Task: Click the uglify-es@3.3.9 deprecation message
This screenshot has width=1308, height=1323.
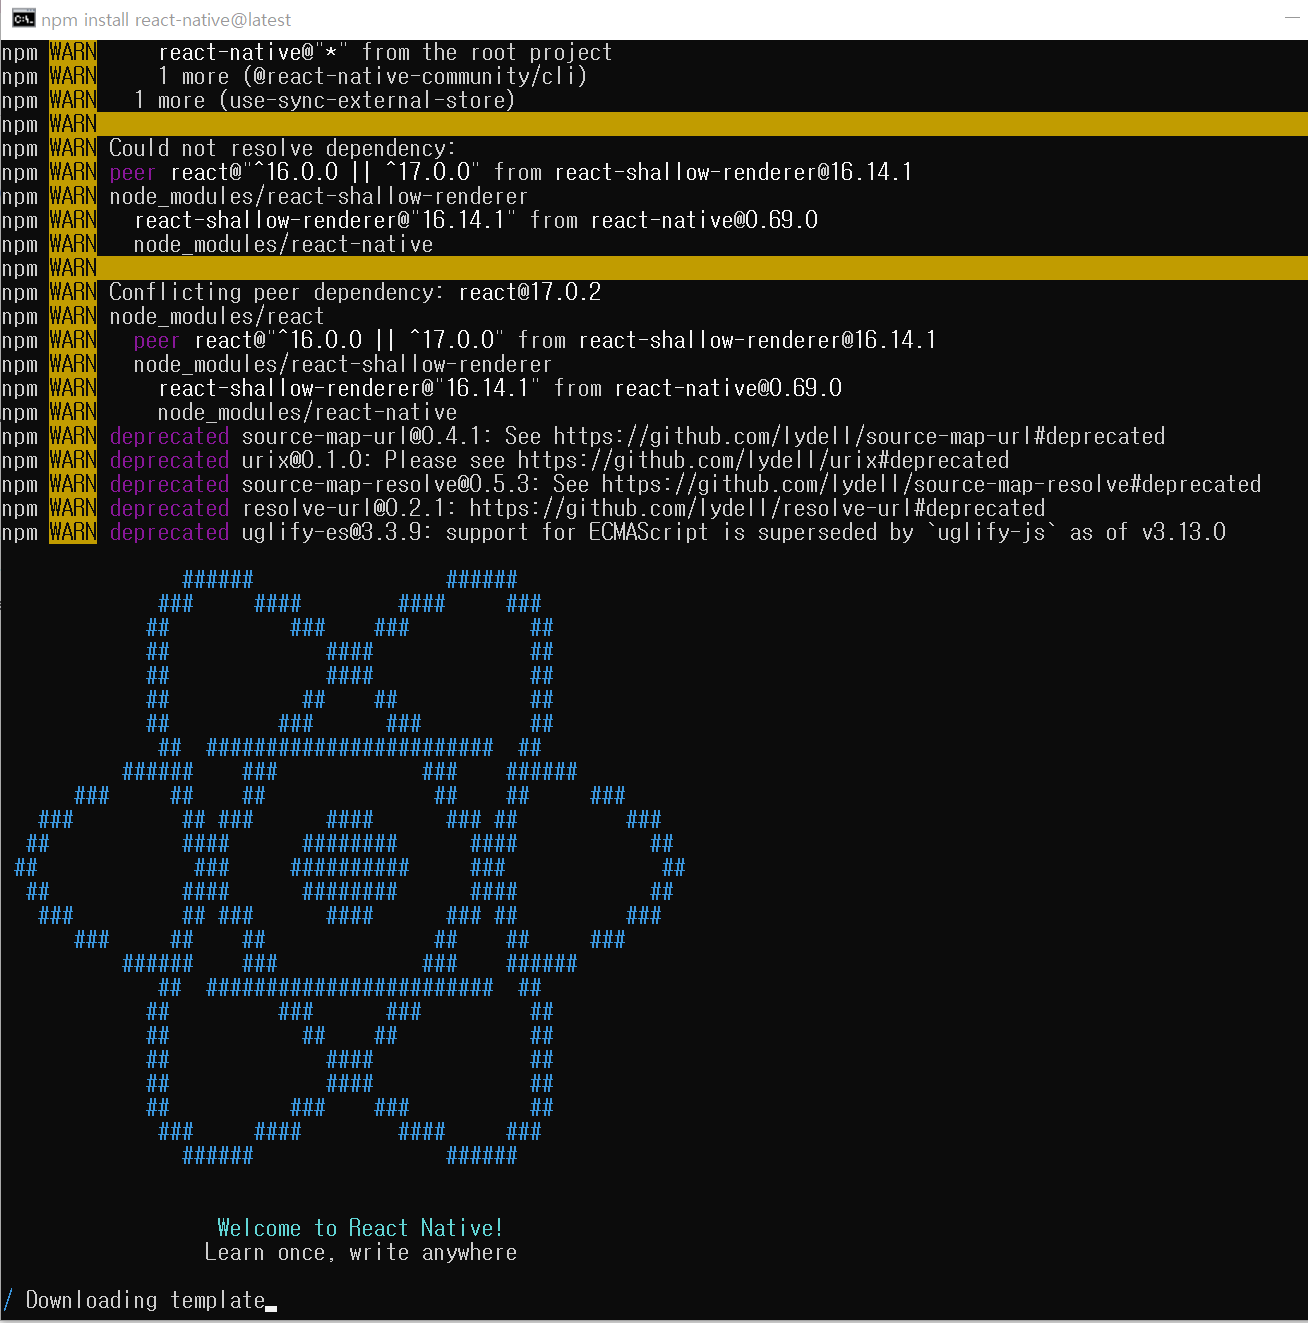Action: tap(733, 532)
